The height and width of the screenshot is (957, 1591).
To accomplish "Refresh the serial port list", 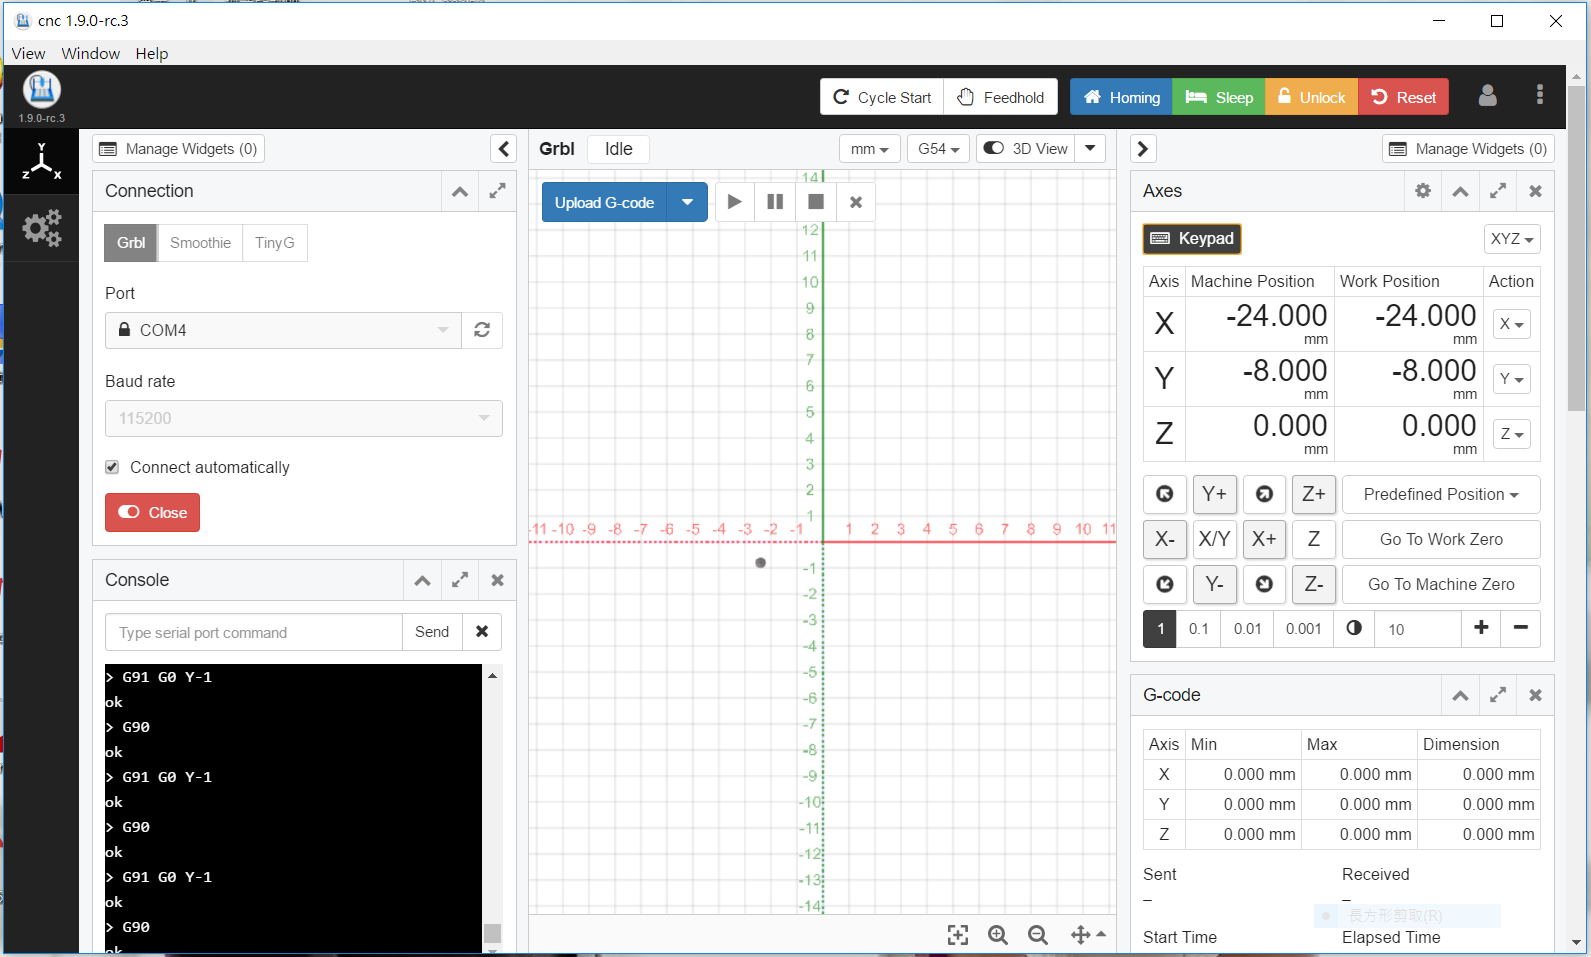I will pos(482,330).
